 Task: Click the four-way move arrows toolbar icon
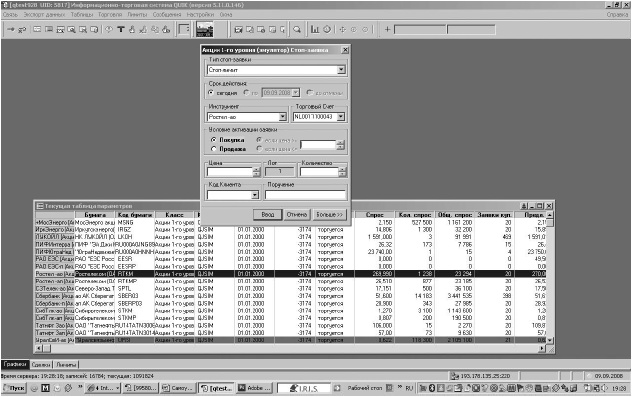pyautogui.click(x=342, y=29)
